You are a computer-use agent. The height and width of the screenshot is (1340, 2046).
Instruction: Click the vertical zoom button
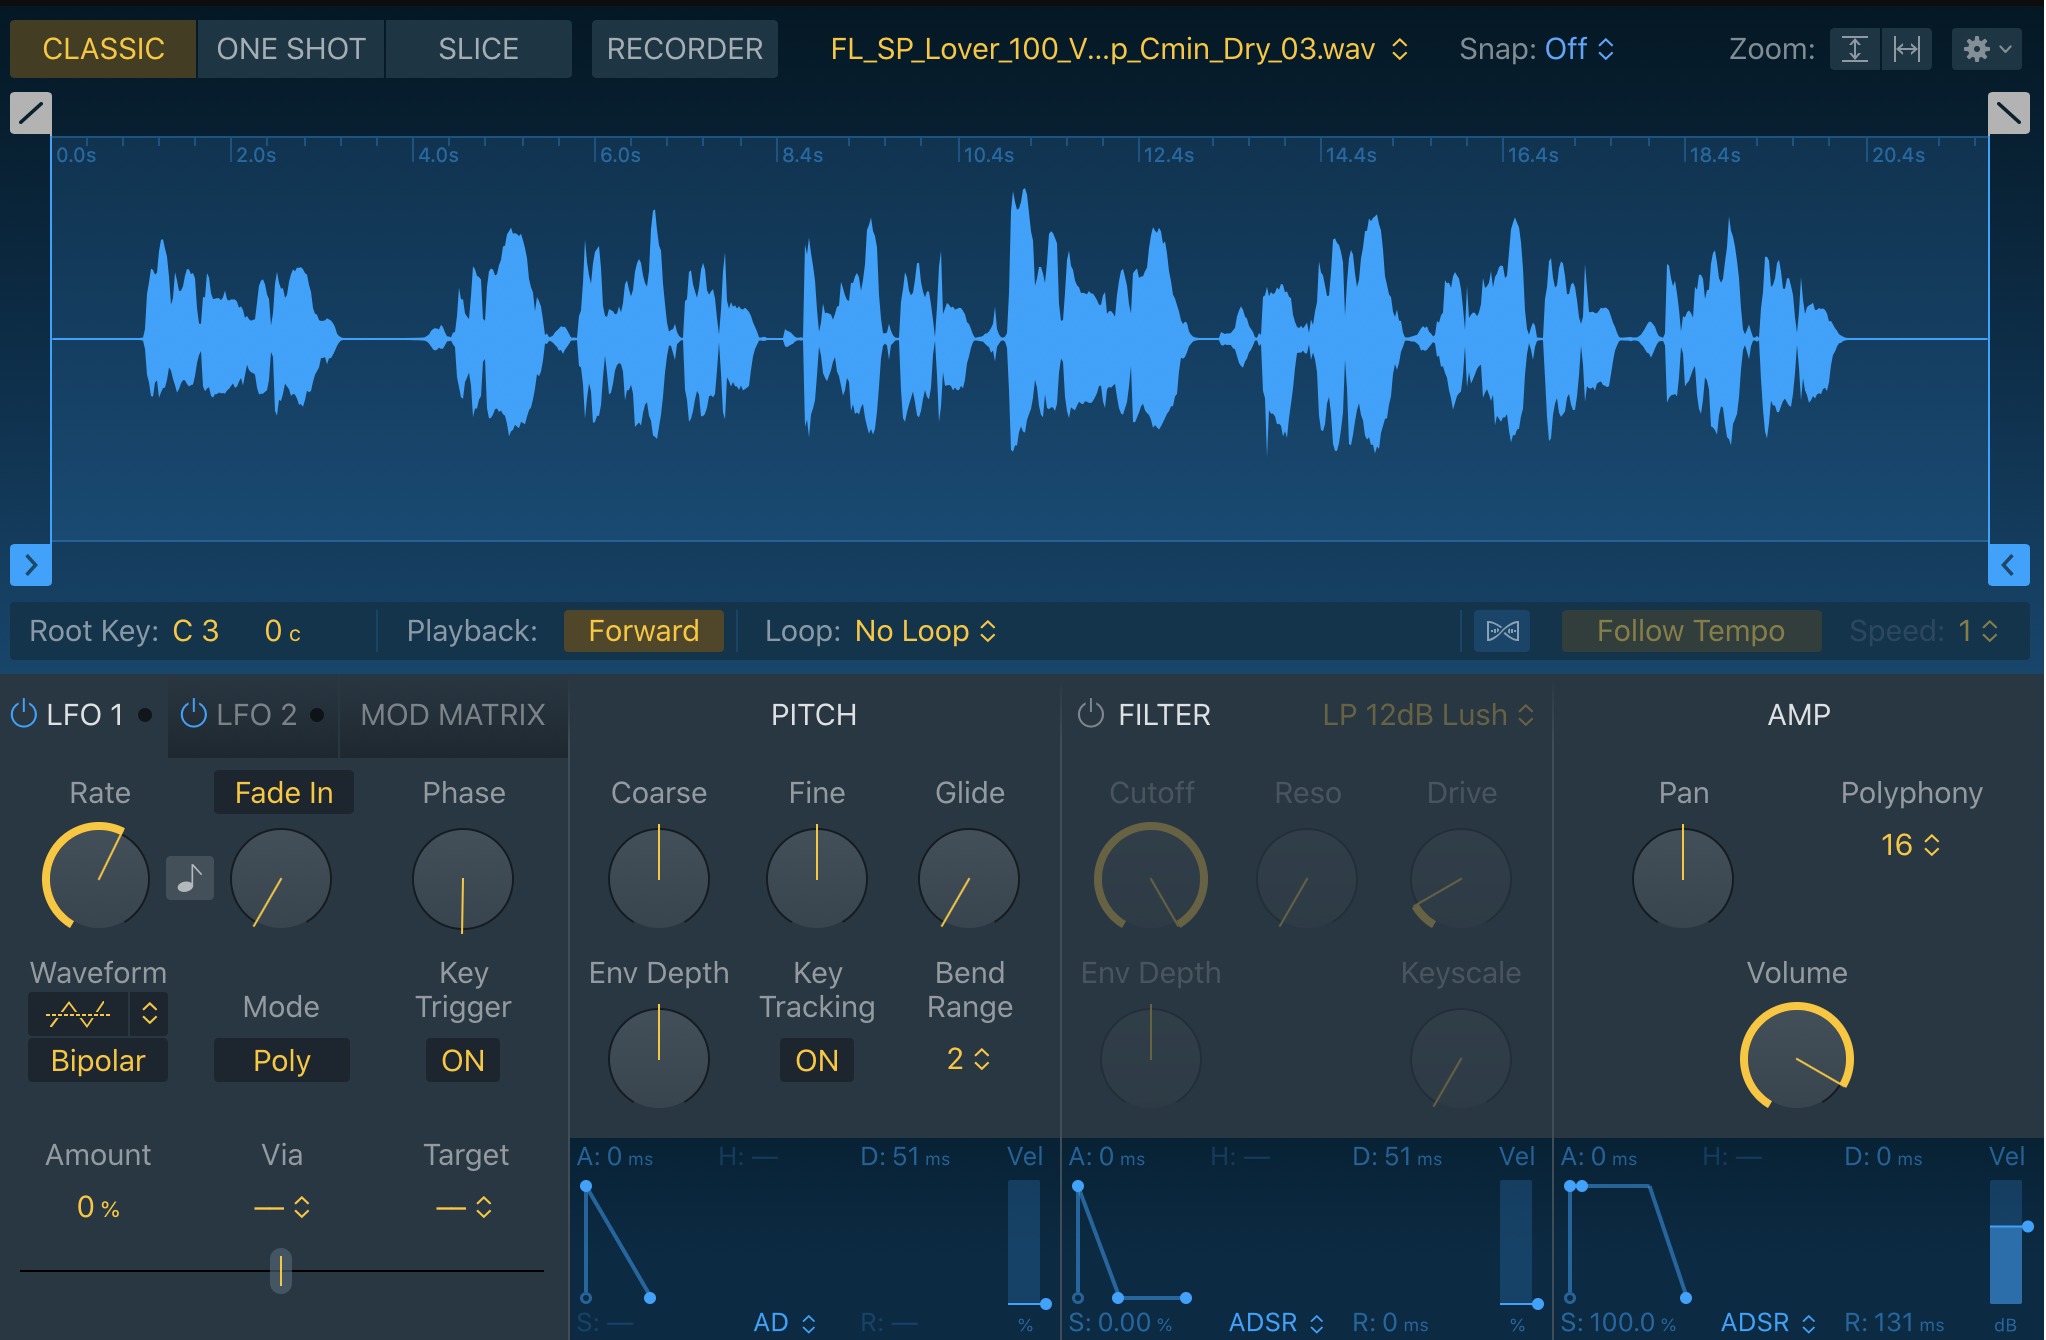pyautogui.click(x=1855, y=49)
